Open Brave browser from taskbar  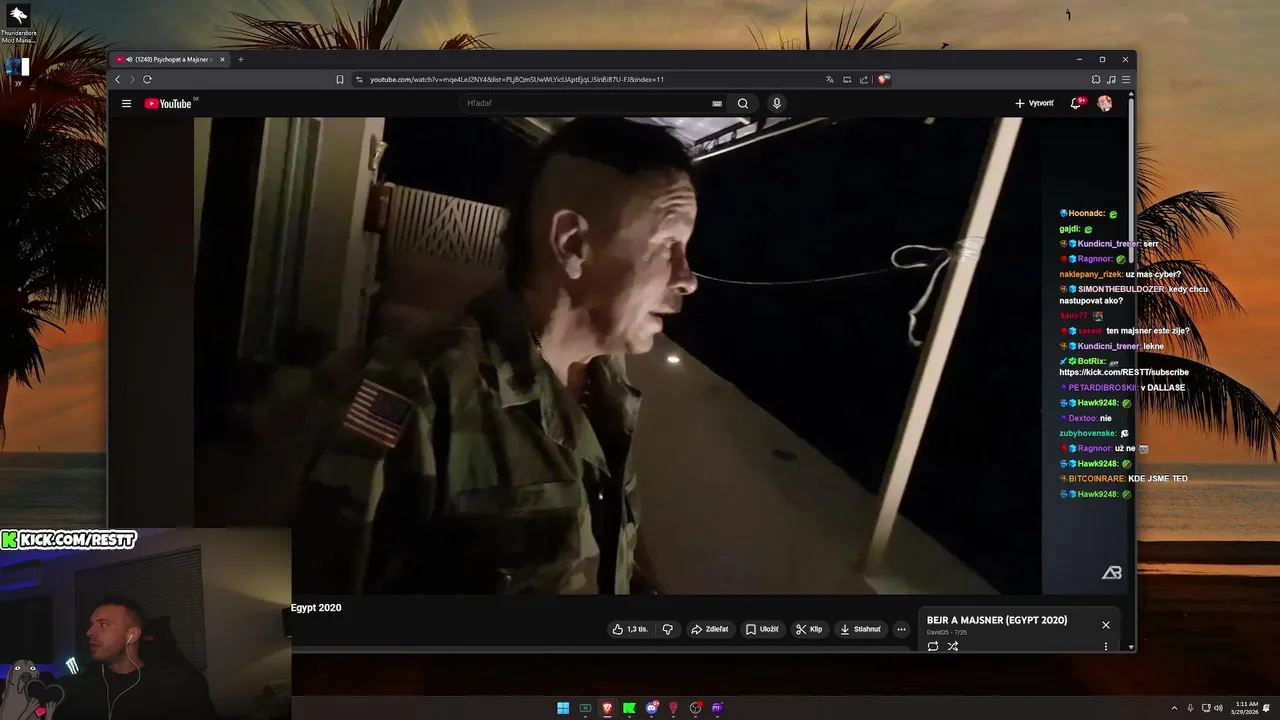tap(607, 708)
